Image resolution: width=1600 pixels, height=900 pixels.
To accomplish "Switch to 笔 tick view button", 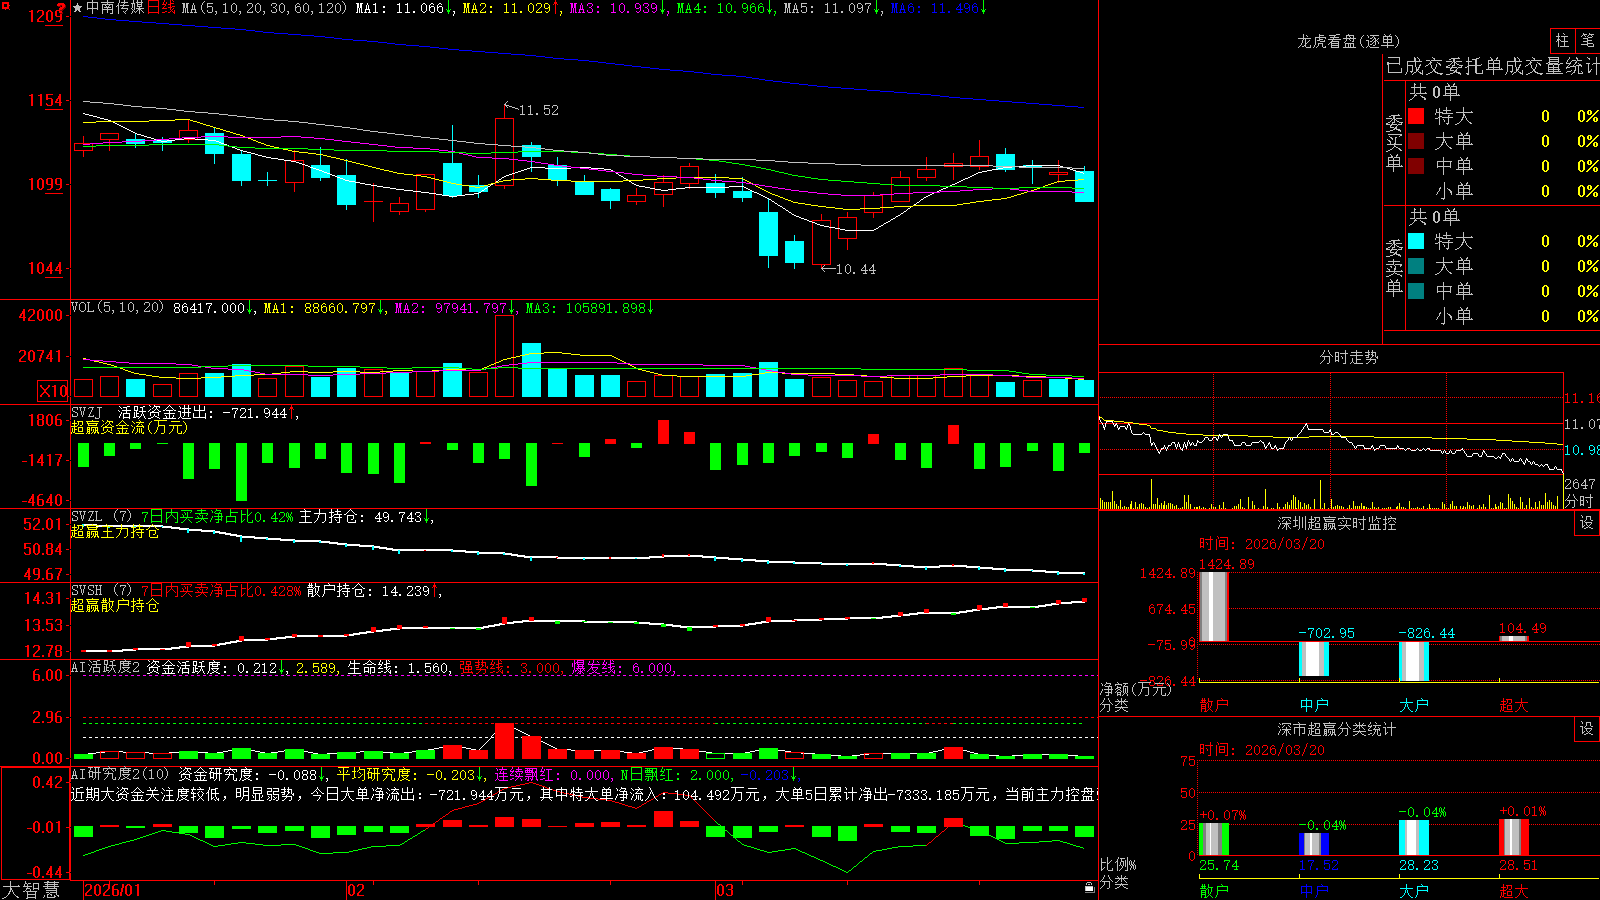I will click(x=1587, y=41).
